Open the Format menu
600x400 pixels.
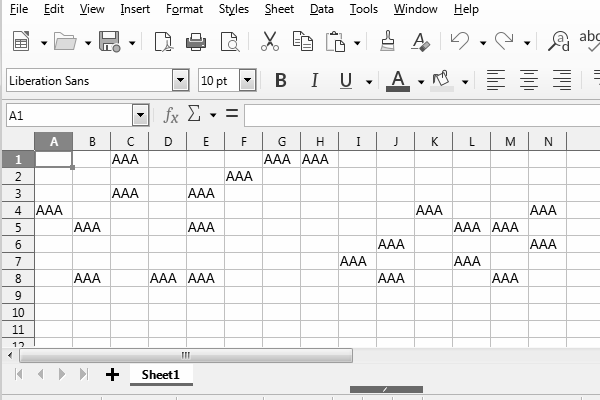(x=184, y=9)
